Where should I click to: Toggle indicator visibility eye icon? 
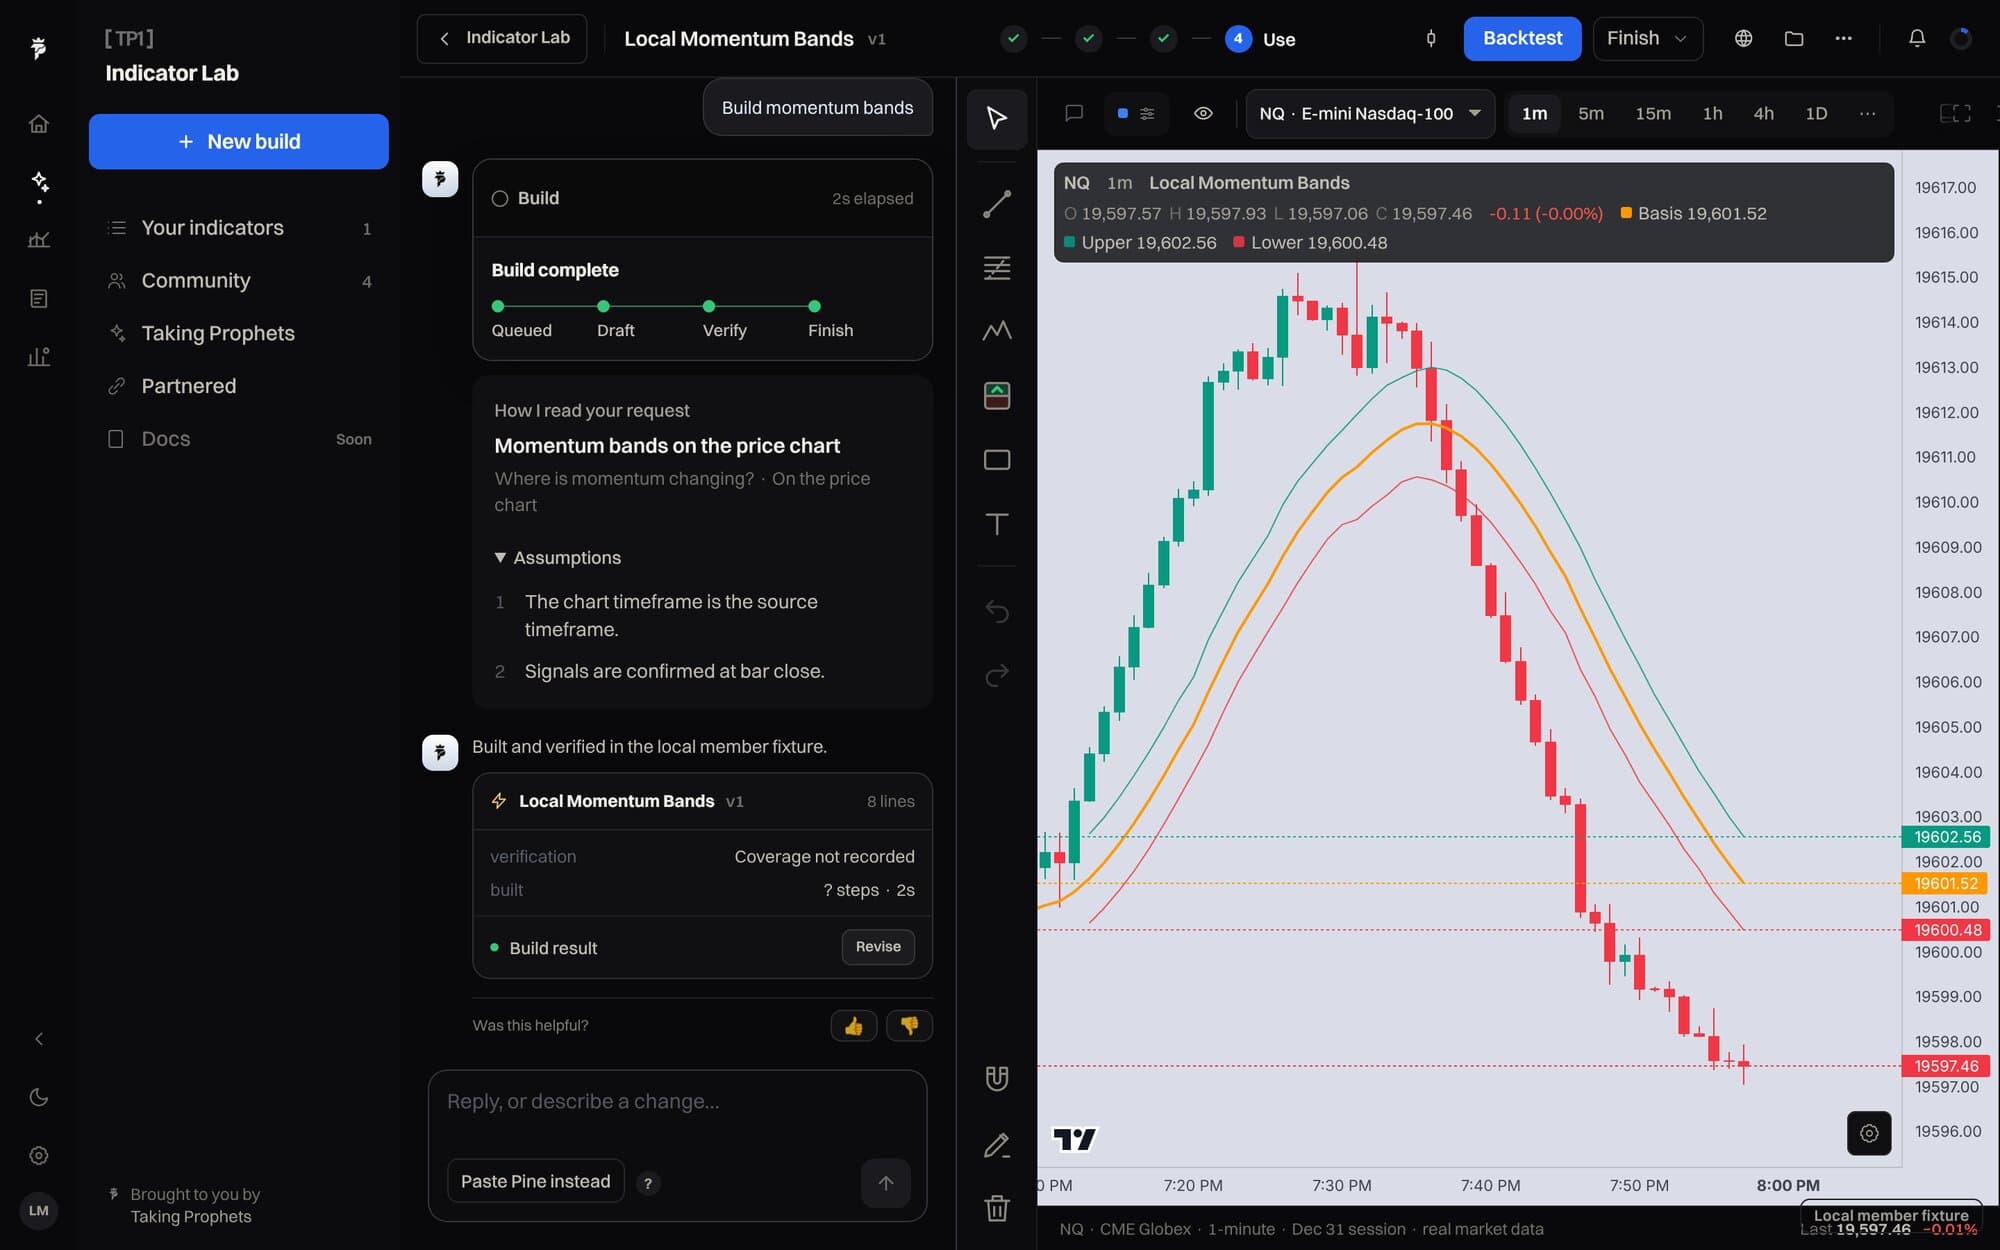1203,113
